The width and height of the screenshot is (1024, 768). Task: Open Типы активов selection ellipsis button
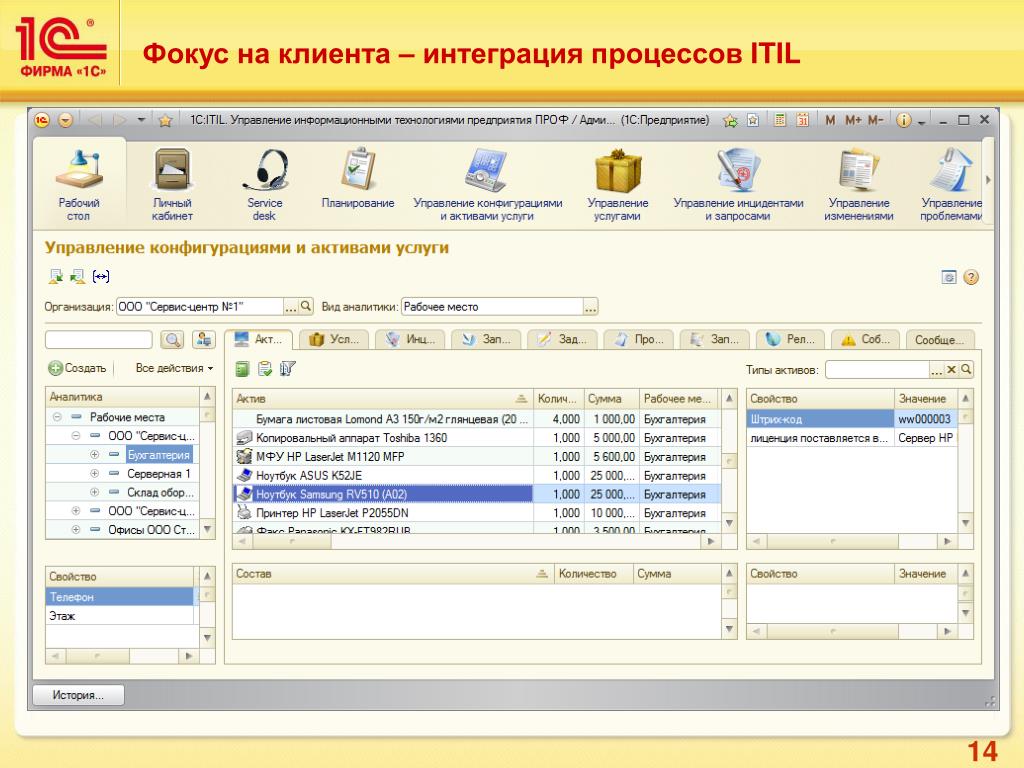pyautogui.click(x=936, y=370)
